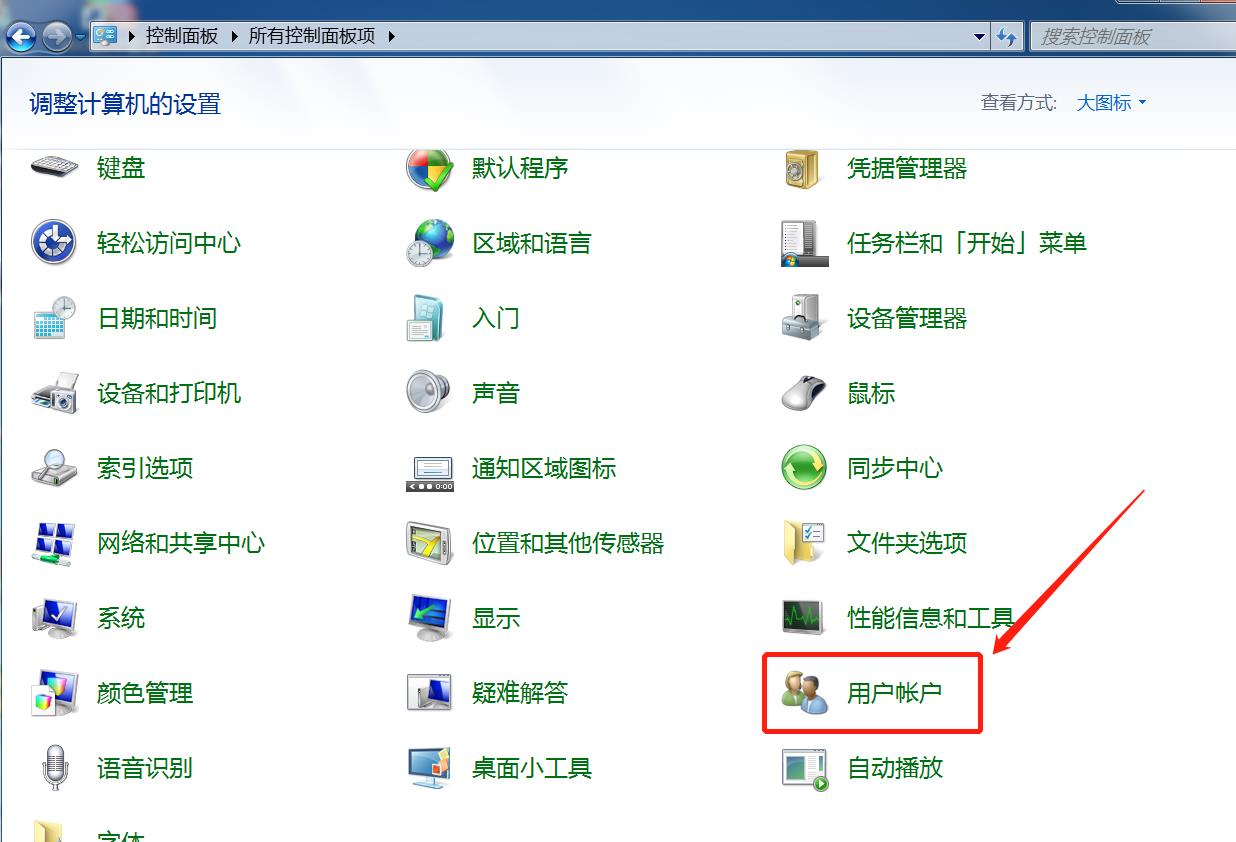Open the 同步中心 green sync icon
This screenshot has width=1236, height=842.
pyautogui.click(x=804, y=468)
